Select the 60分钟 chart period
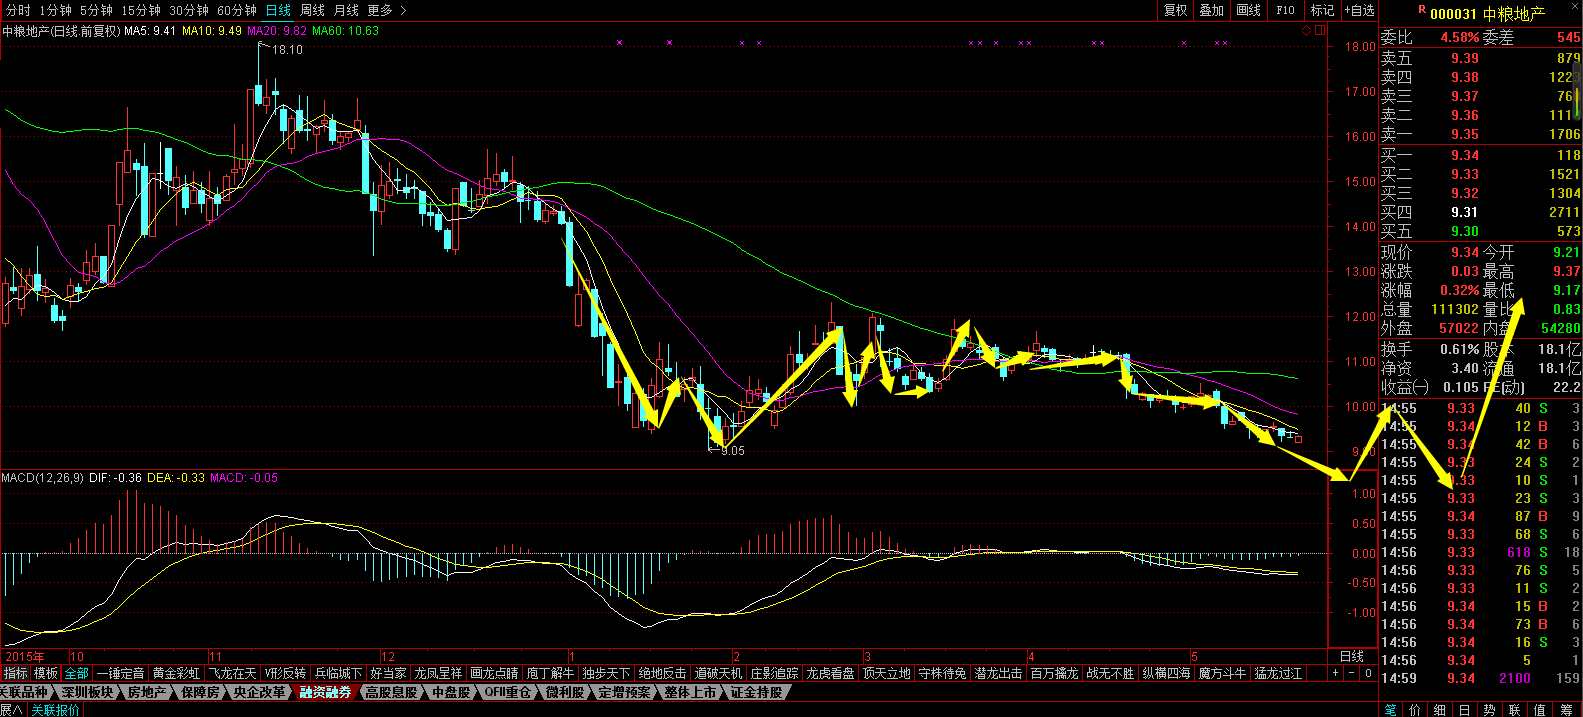The image size is (1583, 717). [x=237, y=10]
